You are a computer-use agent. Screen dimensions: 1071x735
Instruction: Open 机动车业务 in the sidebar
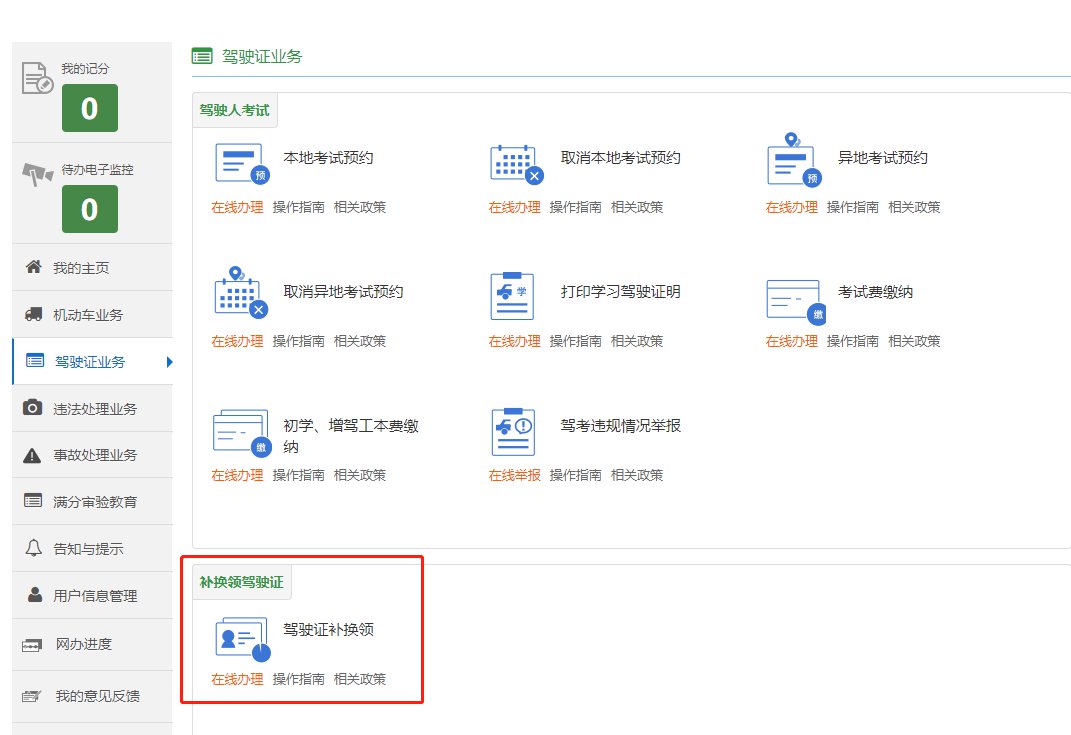[x=87, y=315]
